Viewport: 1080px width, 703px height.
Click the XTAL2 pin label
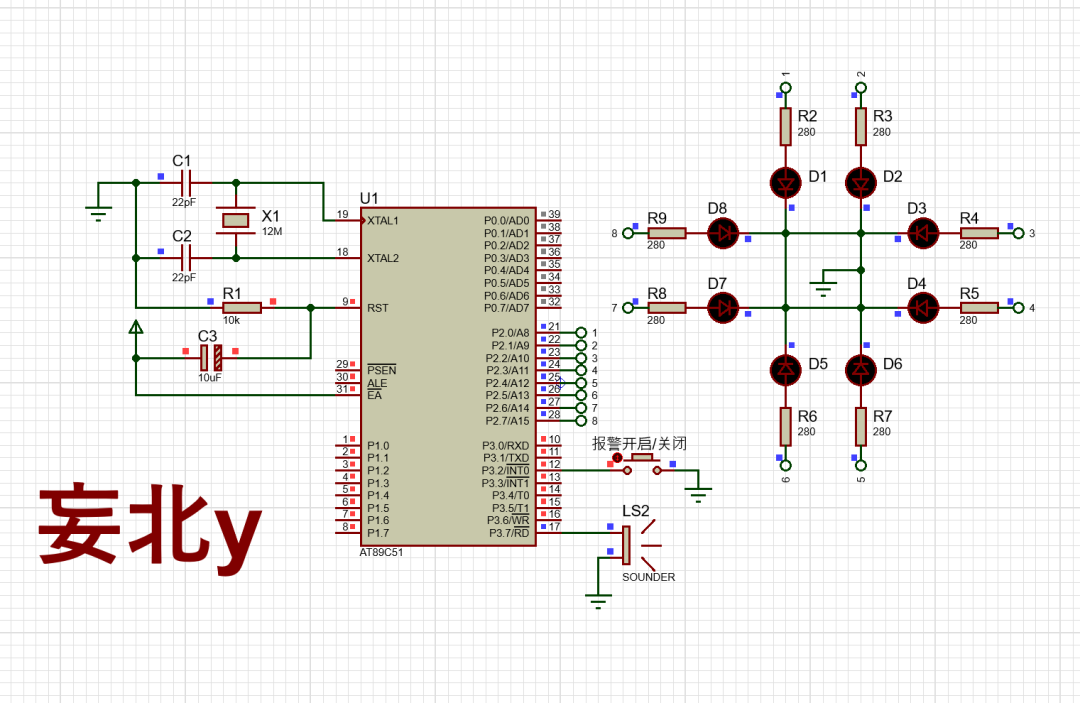click(x=383, y=258)
